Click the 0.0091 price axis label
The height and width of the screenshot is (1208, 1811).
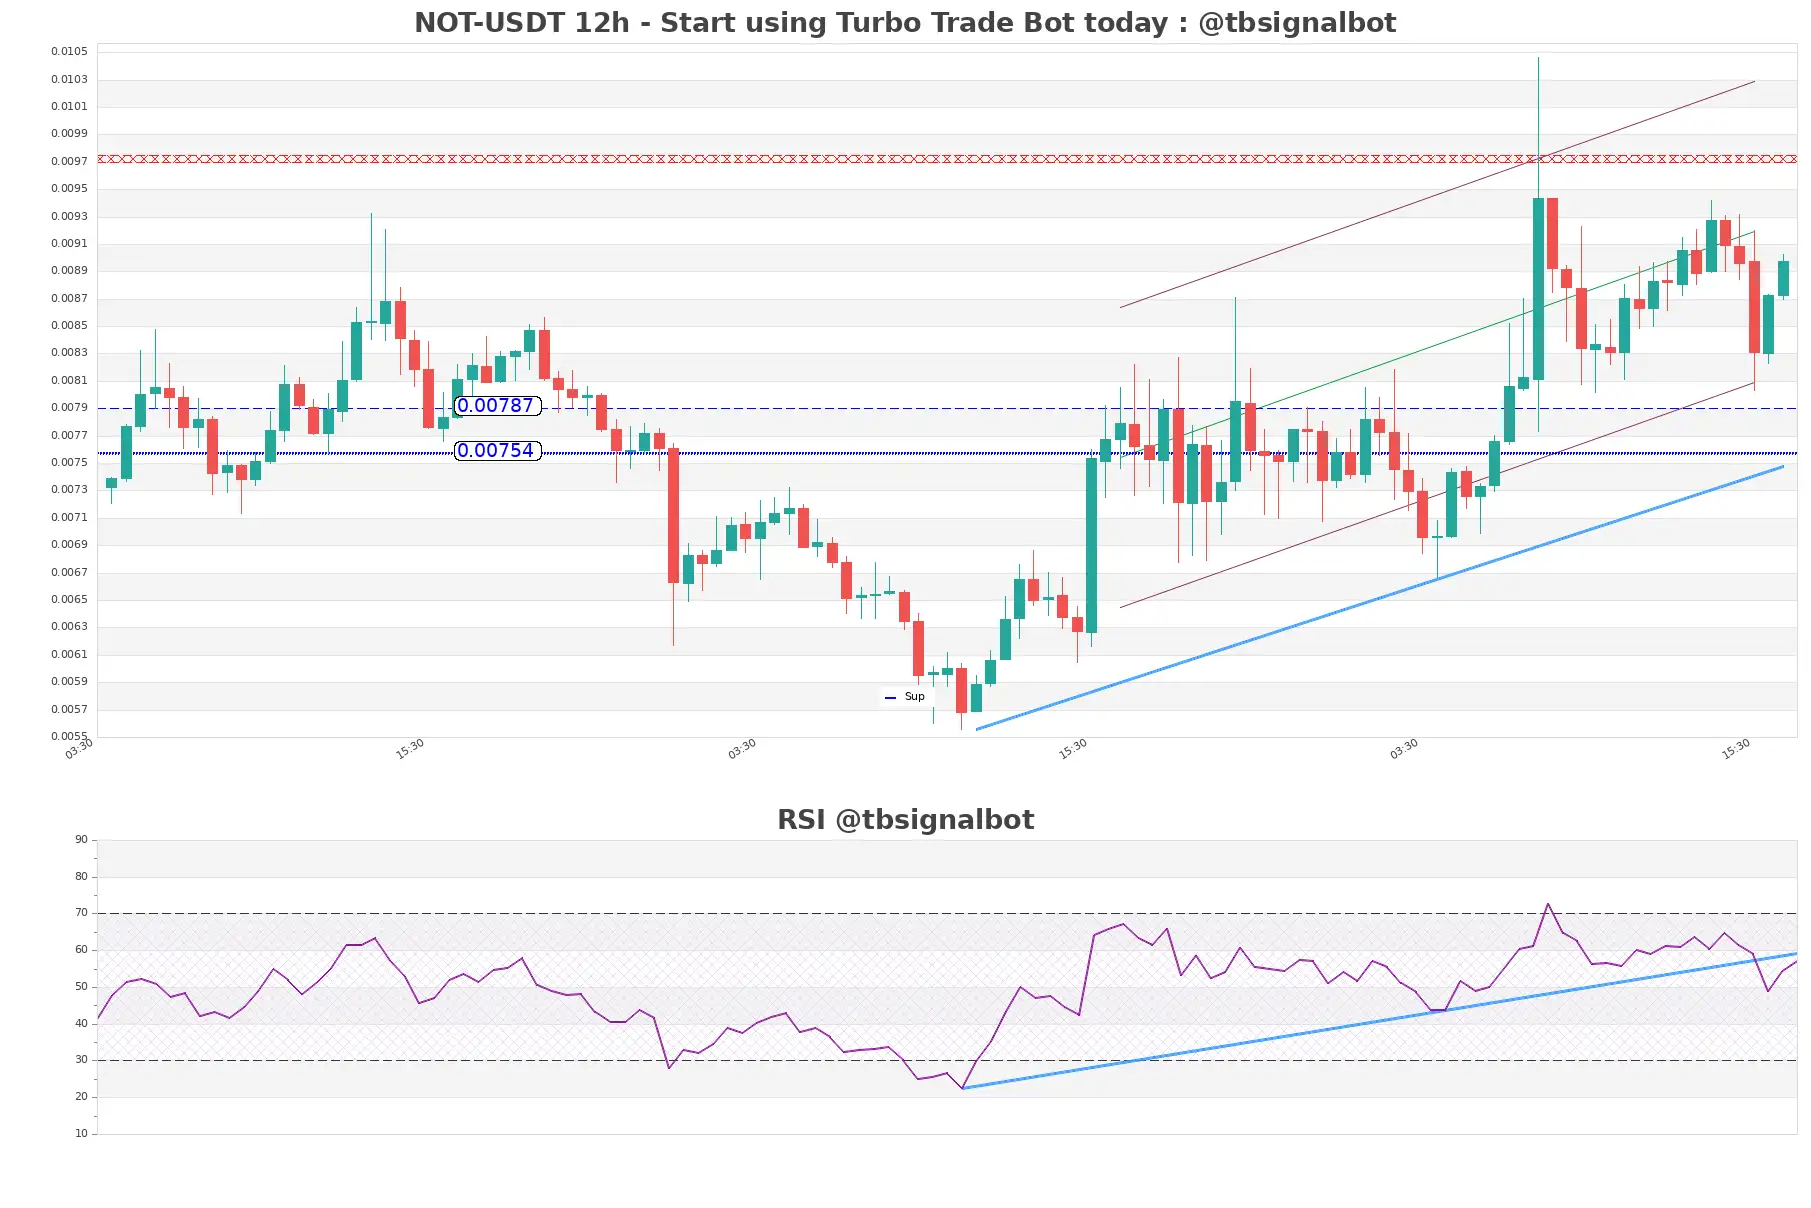click(69, 243)
